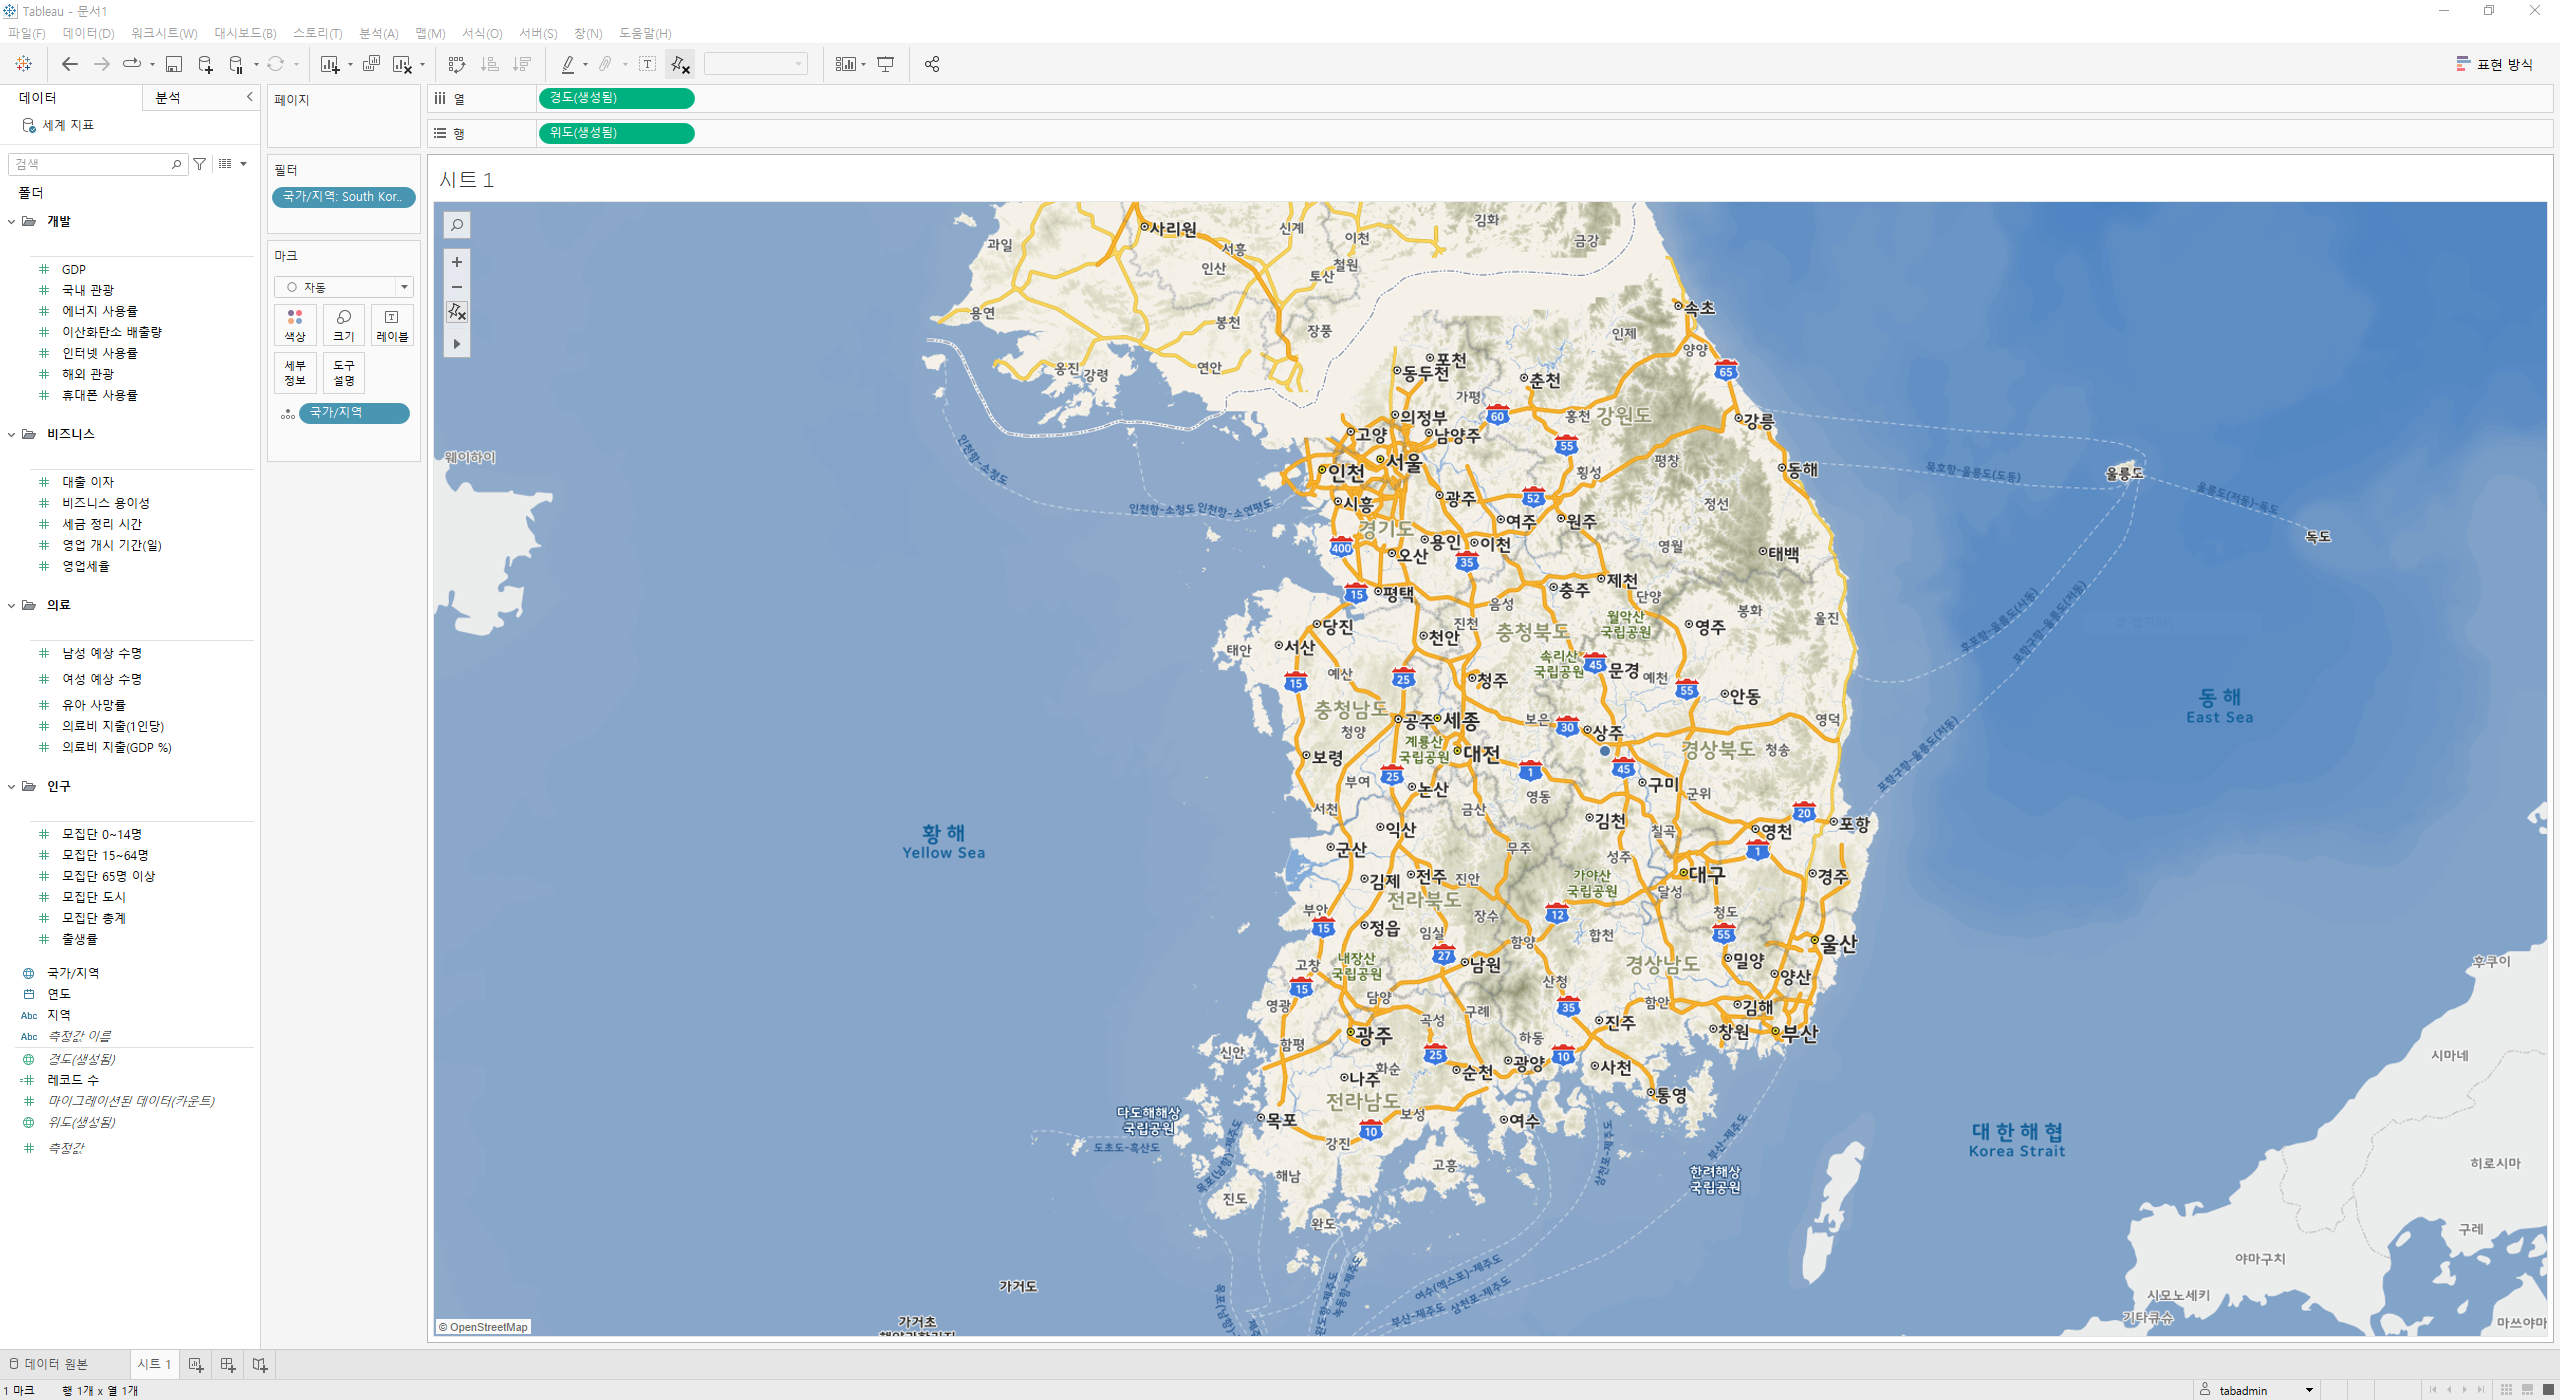Switch to the 분석 pane tab
The width and height of the screenshot is (2560, 1400).
click(168, 98)
